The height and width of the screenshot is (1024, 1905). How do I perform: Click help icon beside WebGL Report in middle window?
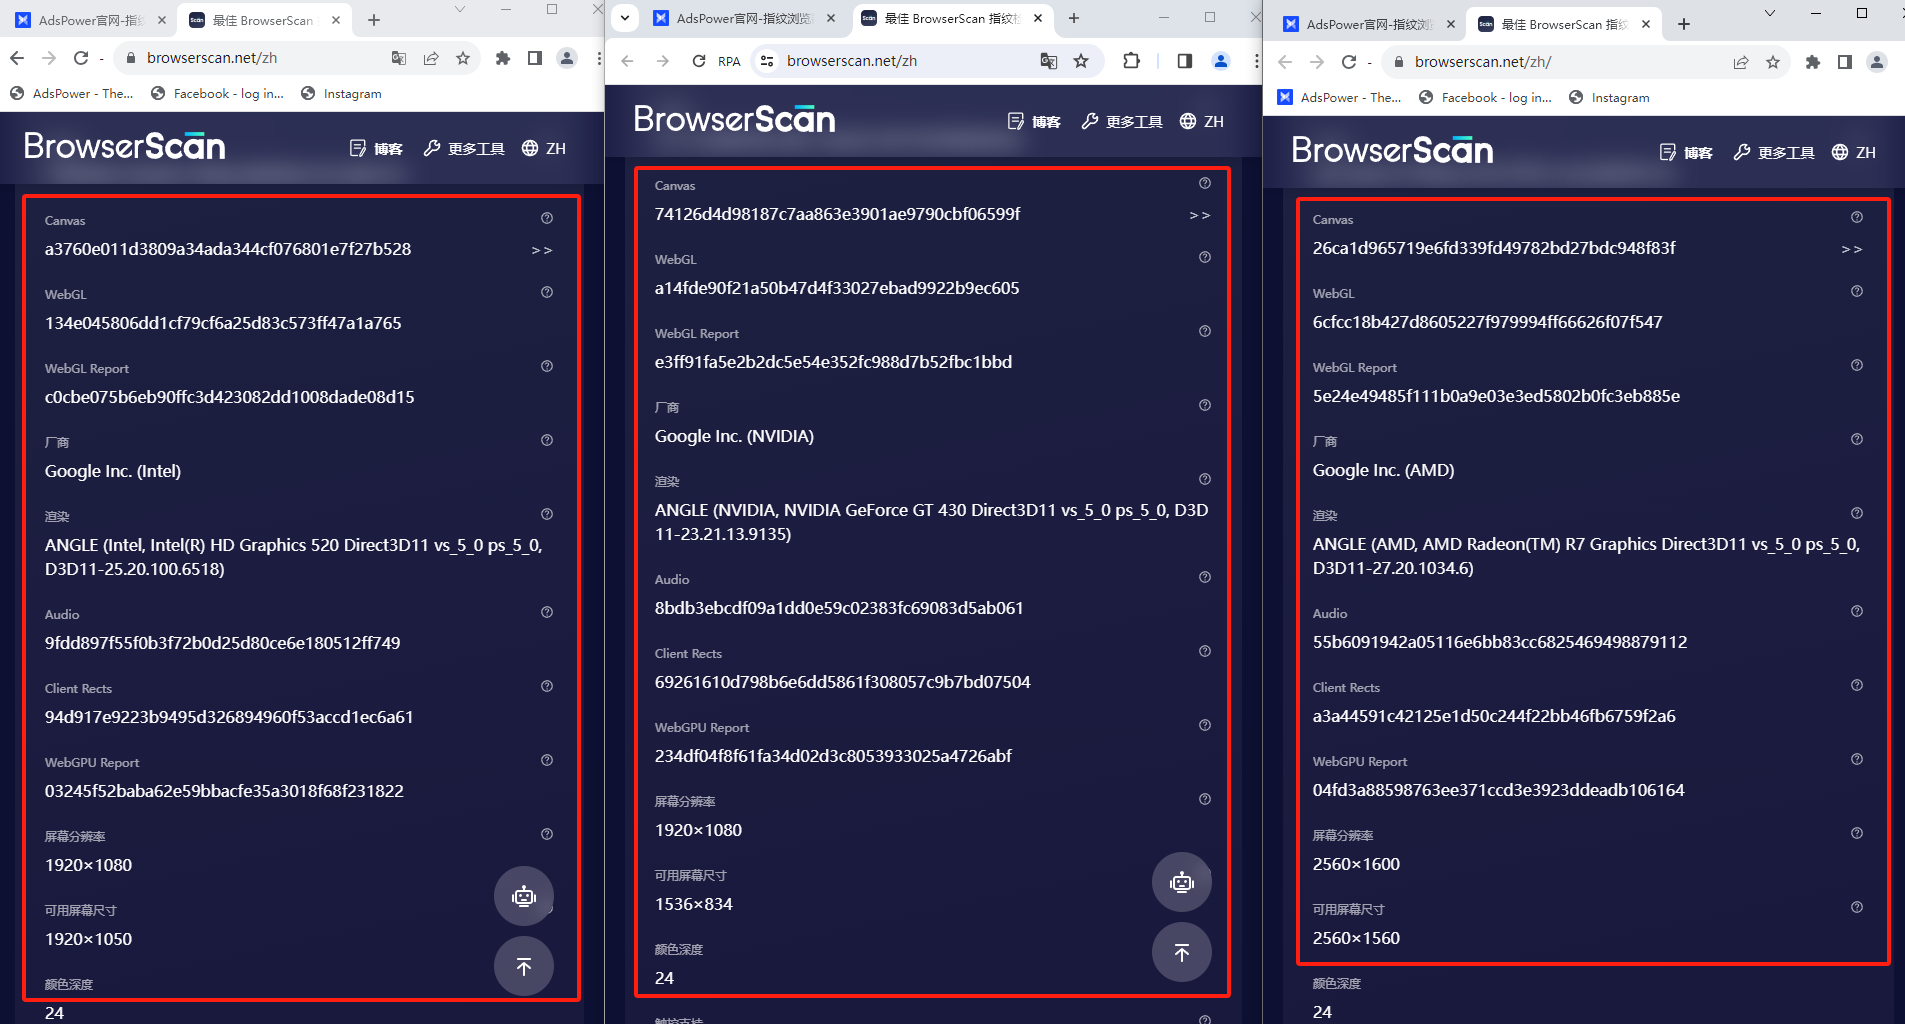(1205, 331)
